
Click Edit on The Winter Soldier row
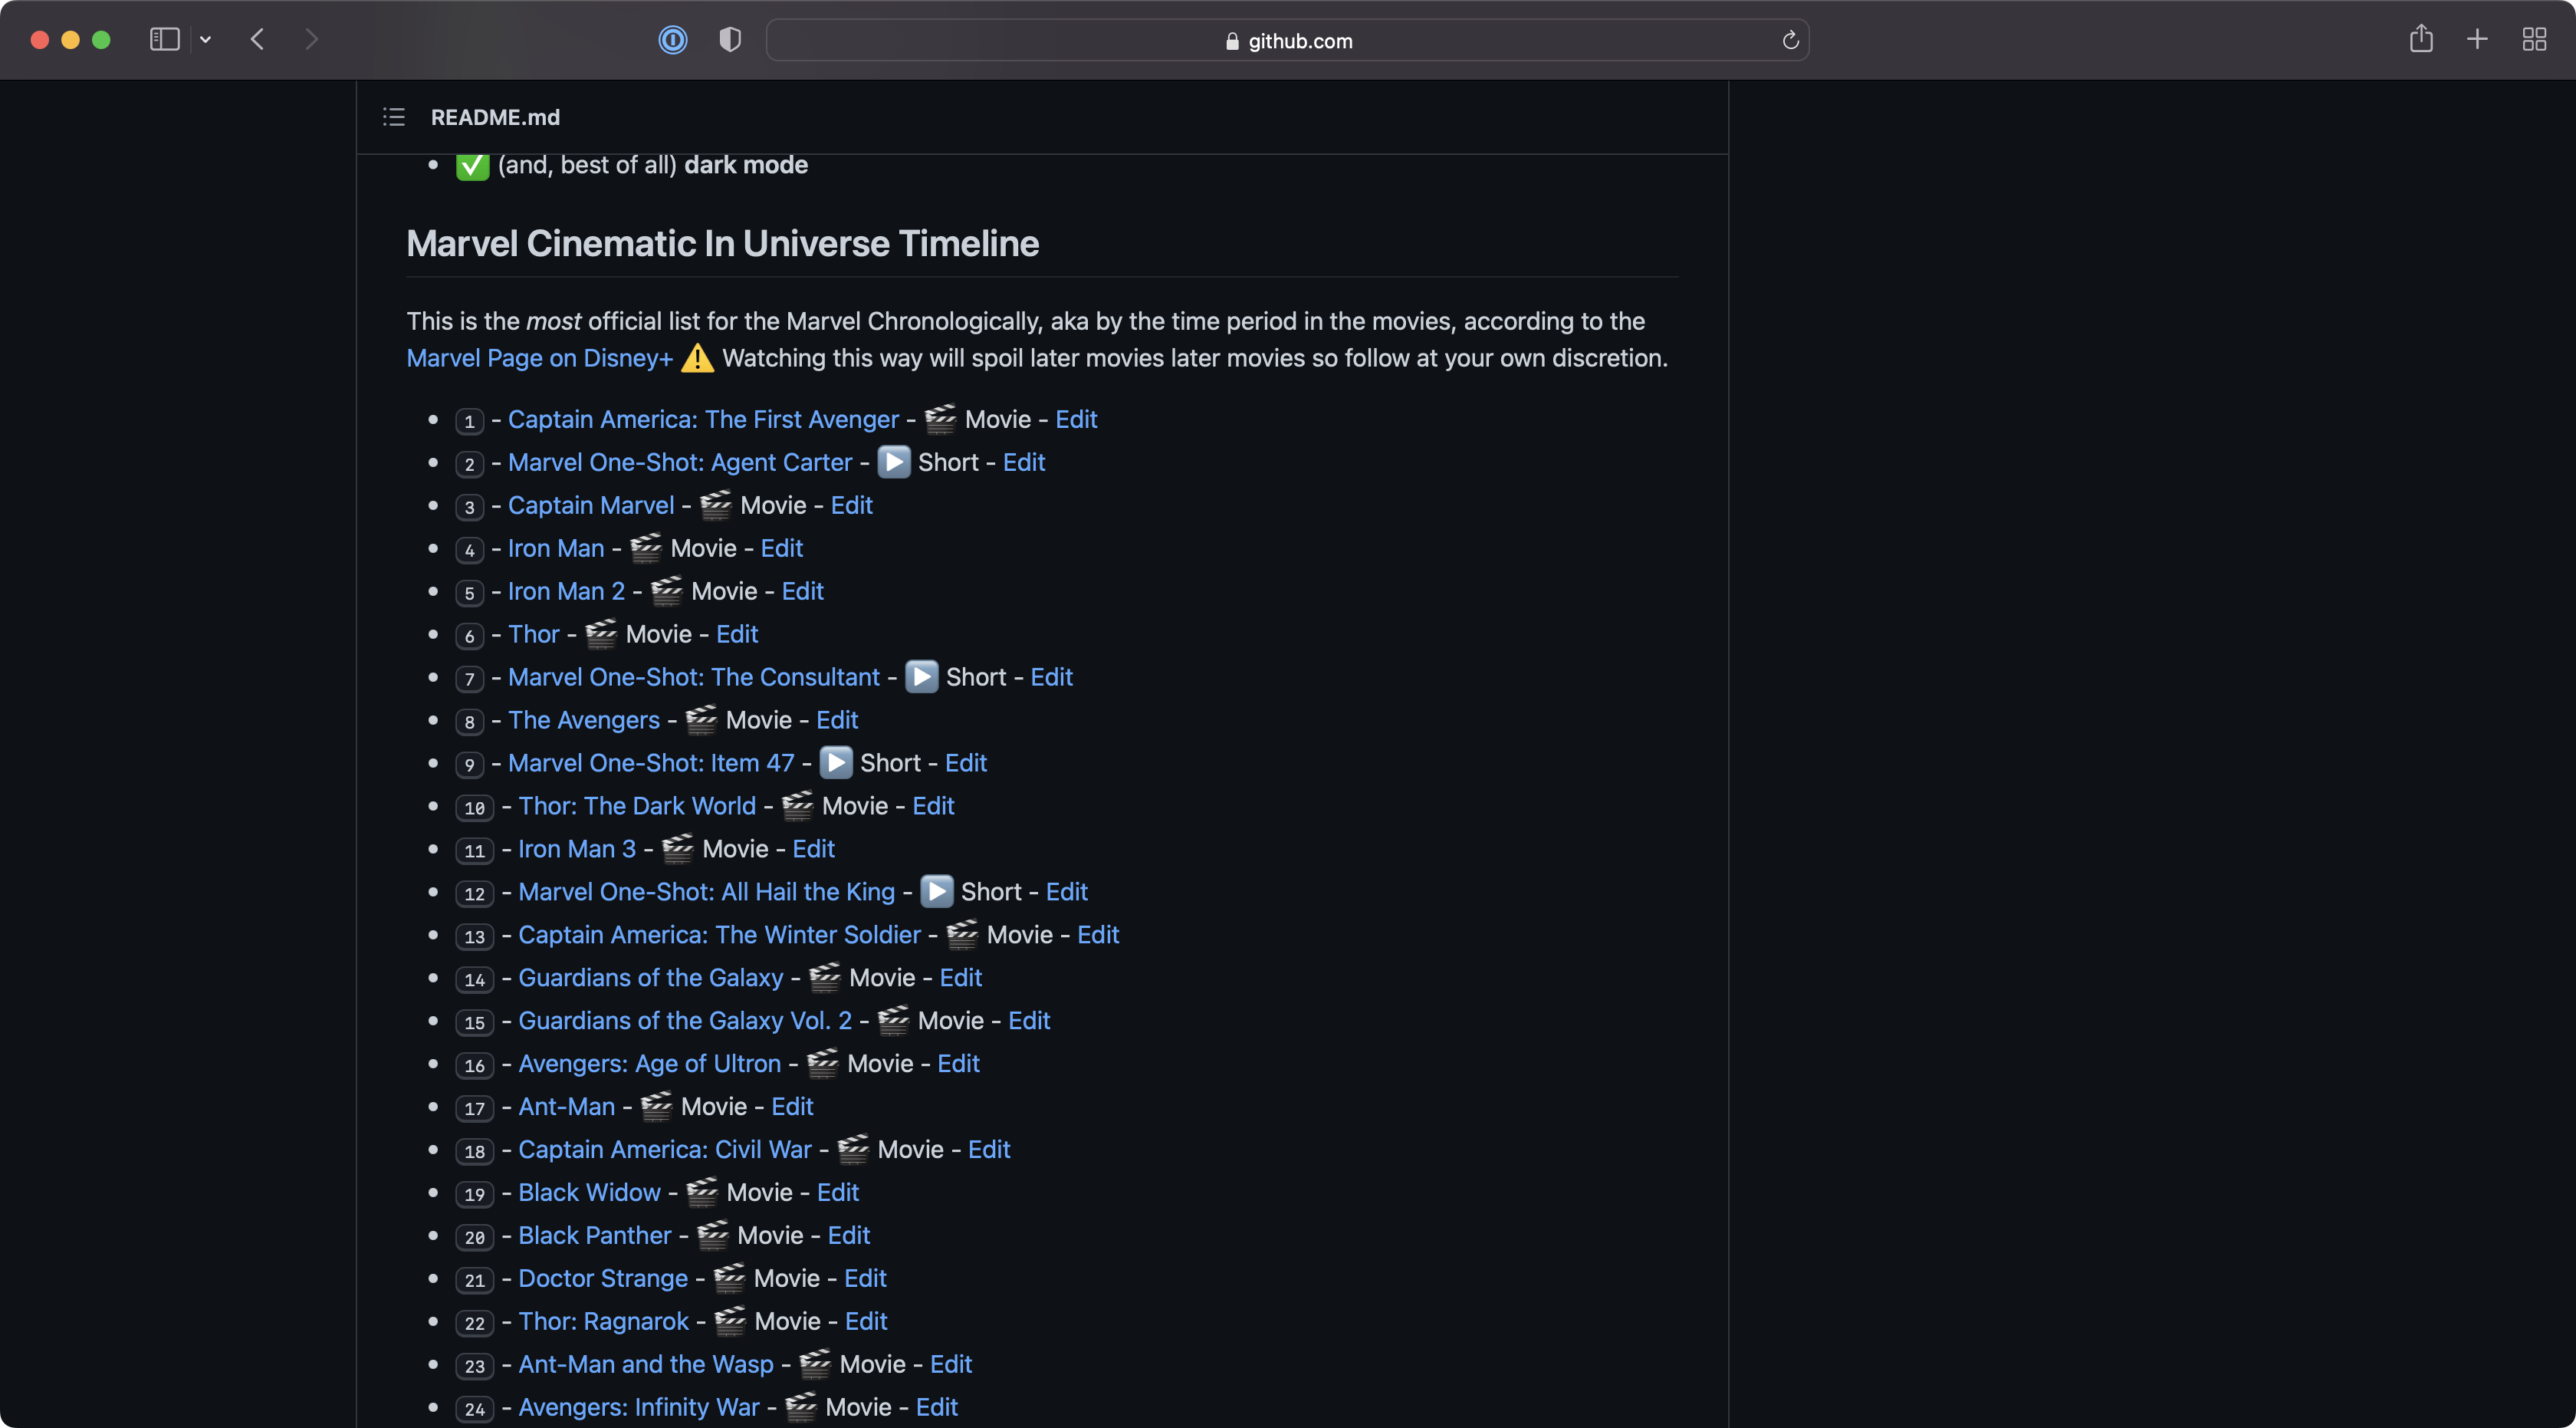coord(1098,936)
